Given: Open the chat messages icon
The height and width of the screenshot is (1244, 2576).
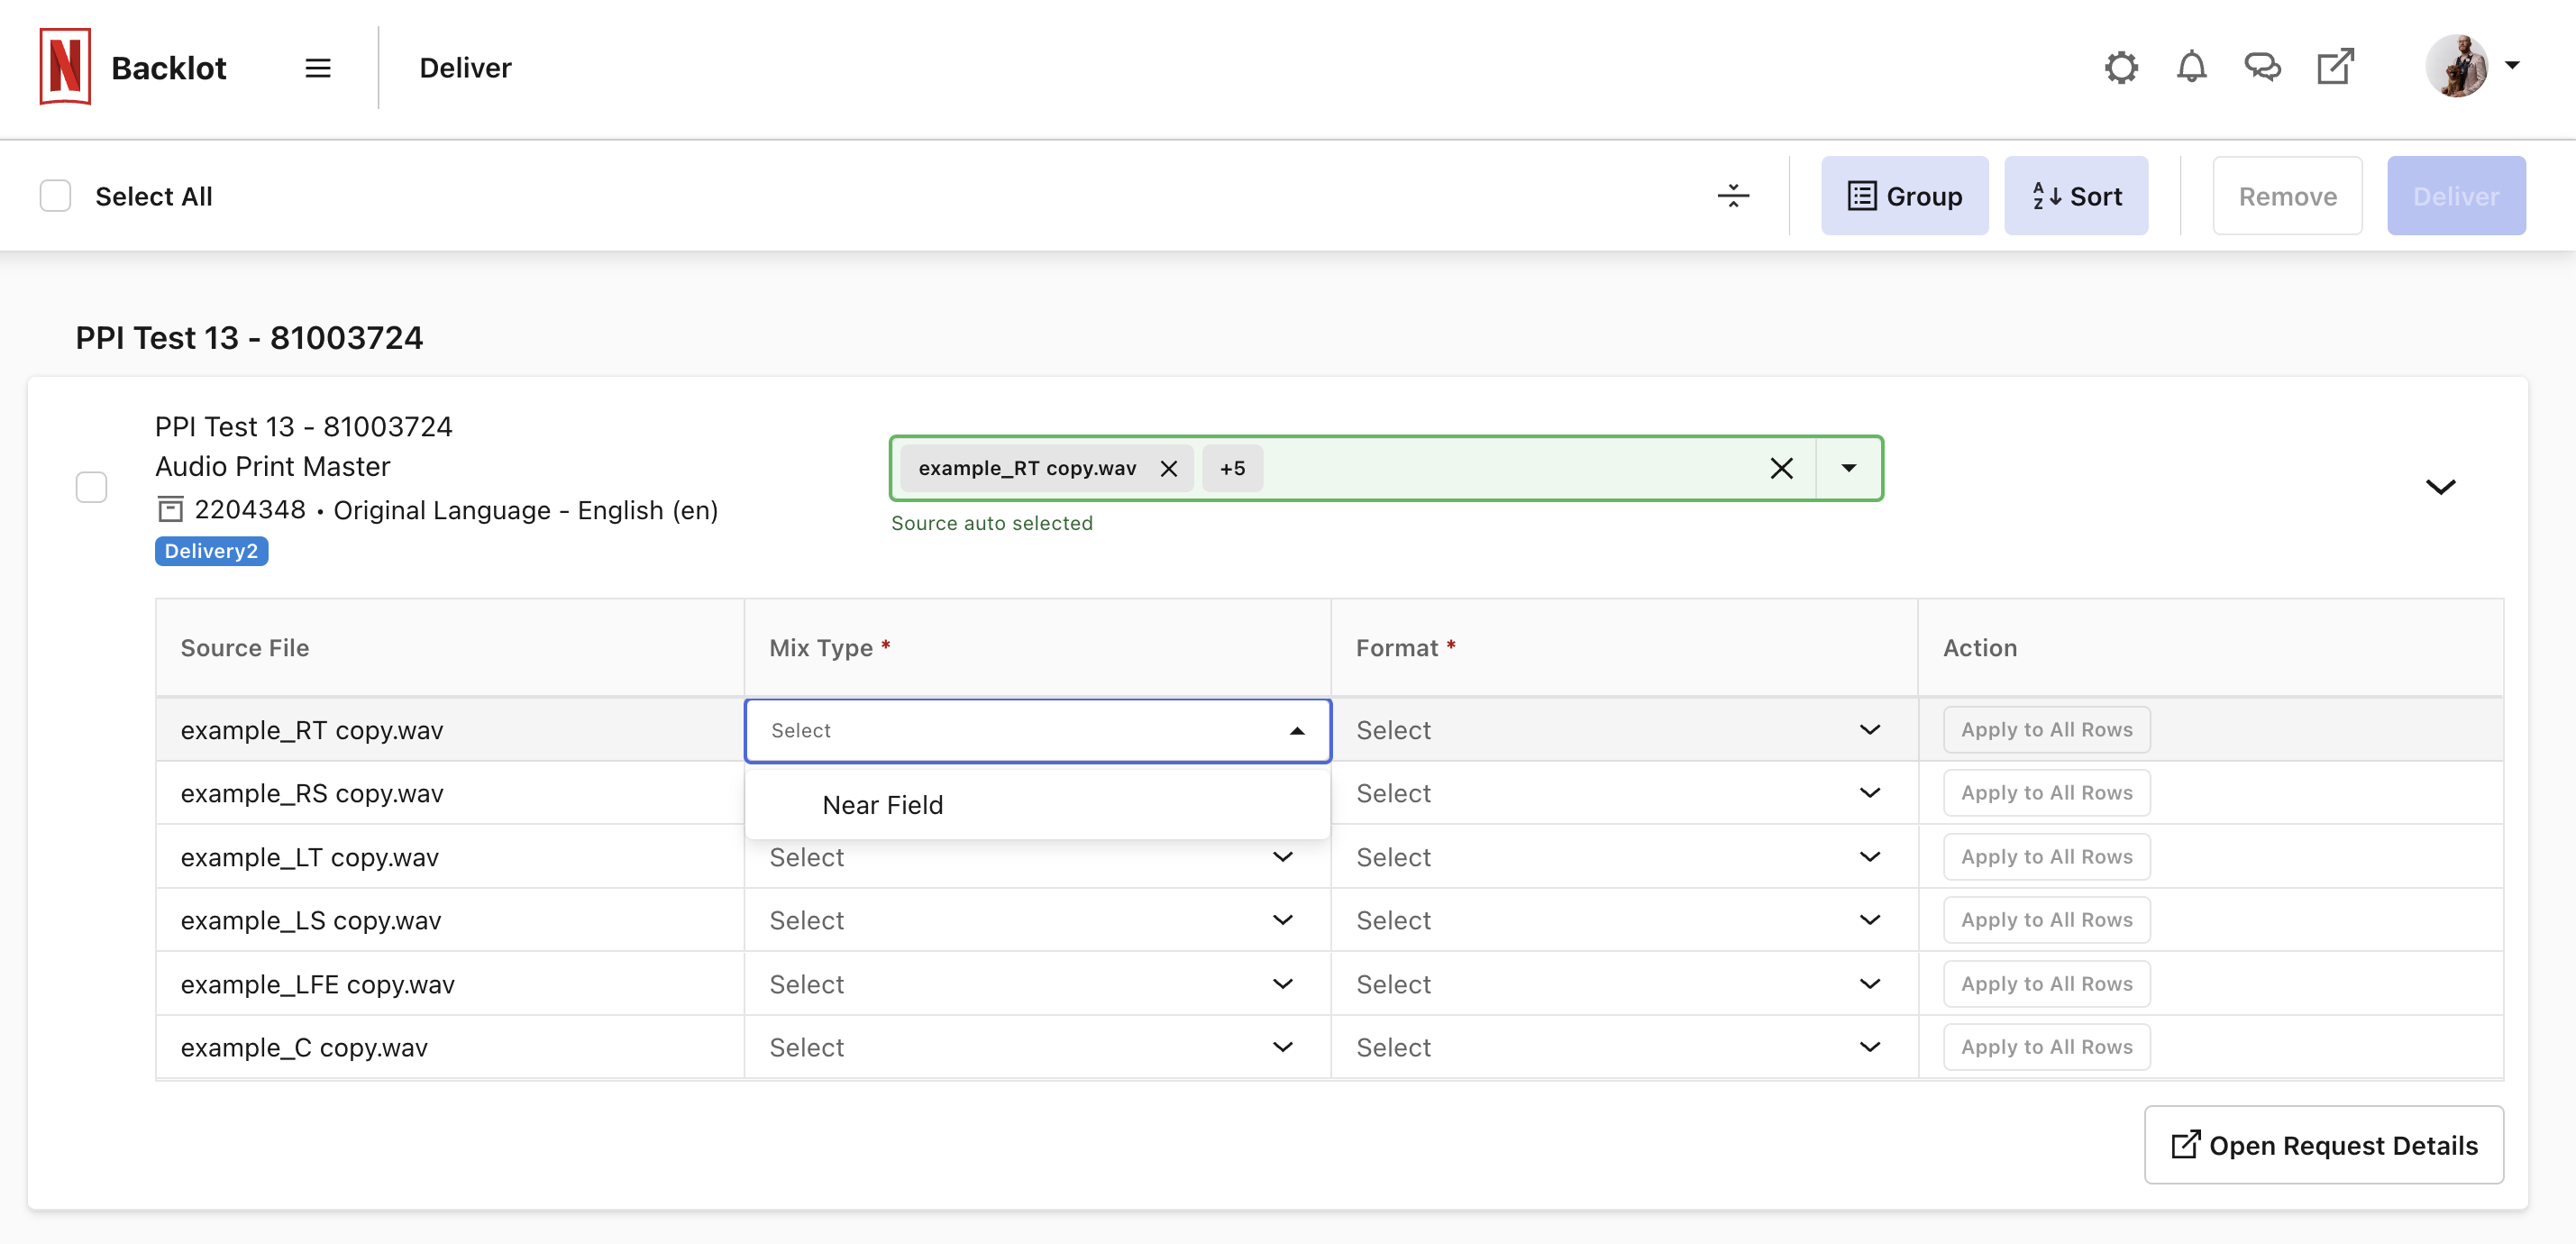Looking at the screenshot, I should tap(2262, 67).
